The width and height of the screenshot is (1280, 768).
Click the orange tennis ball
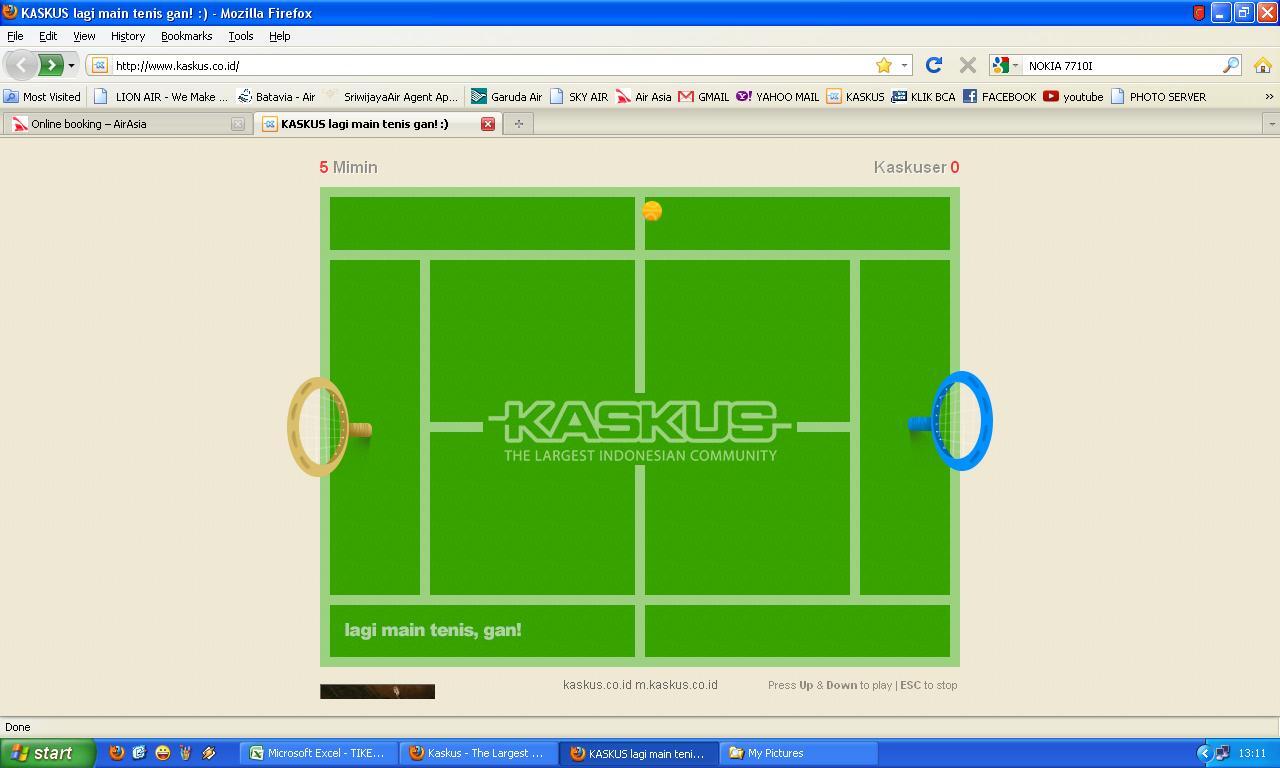652,211
